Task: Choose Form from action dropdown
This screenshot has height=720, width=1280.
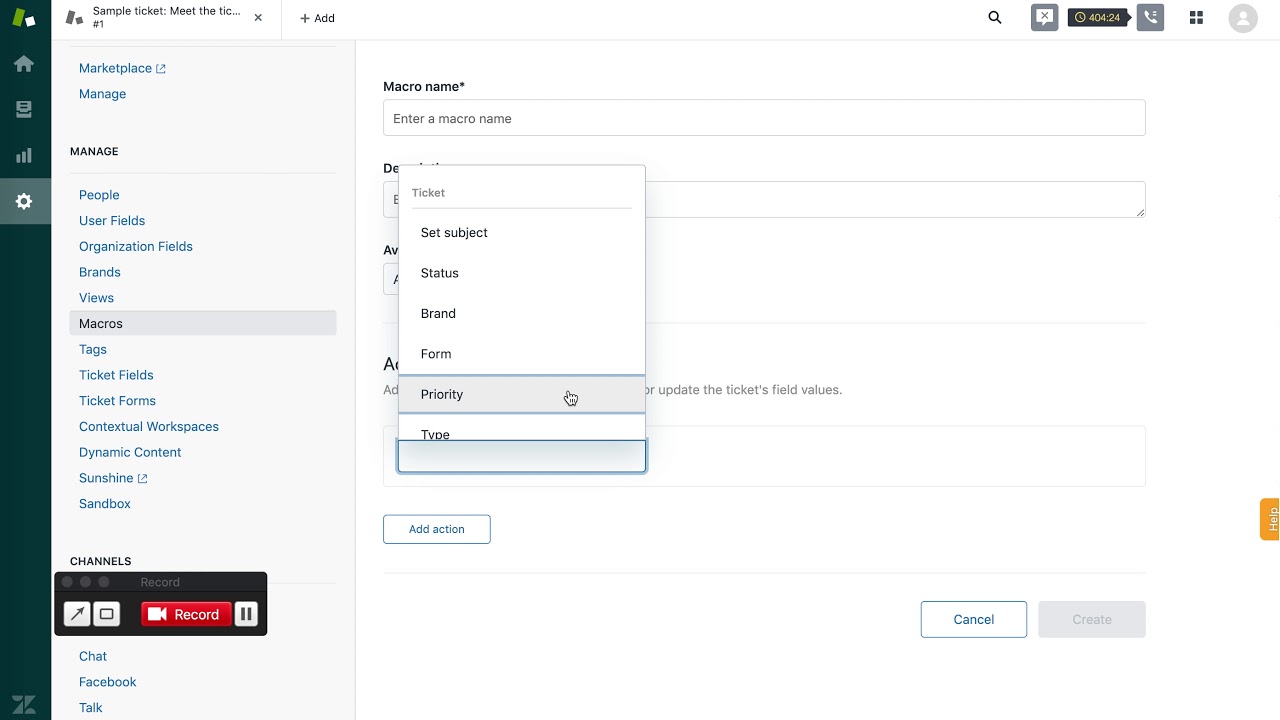Action: click(x=522, y=354)
